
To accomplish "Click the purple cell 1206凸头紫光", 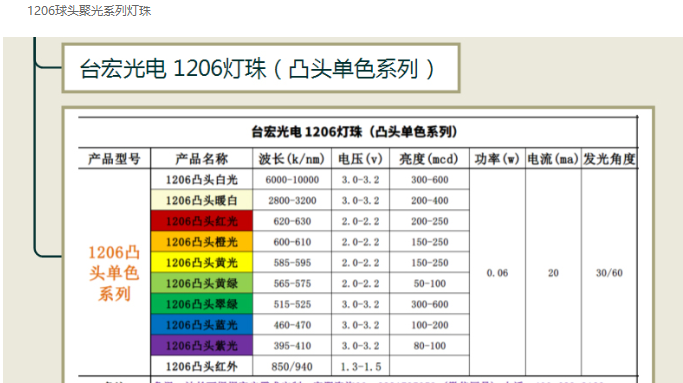I will [x=202, y=346].
